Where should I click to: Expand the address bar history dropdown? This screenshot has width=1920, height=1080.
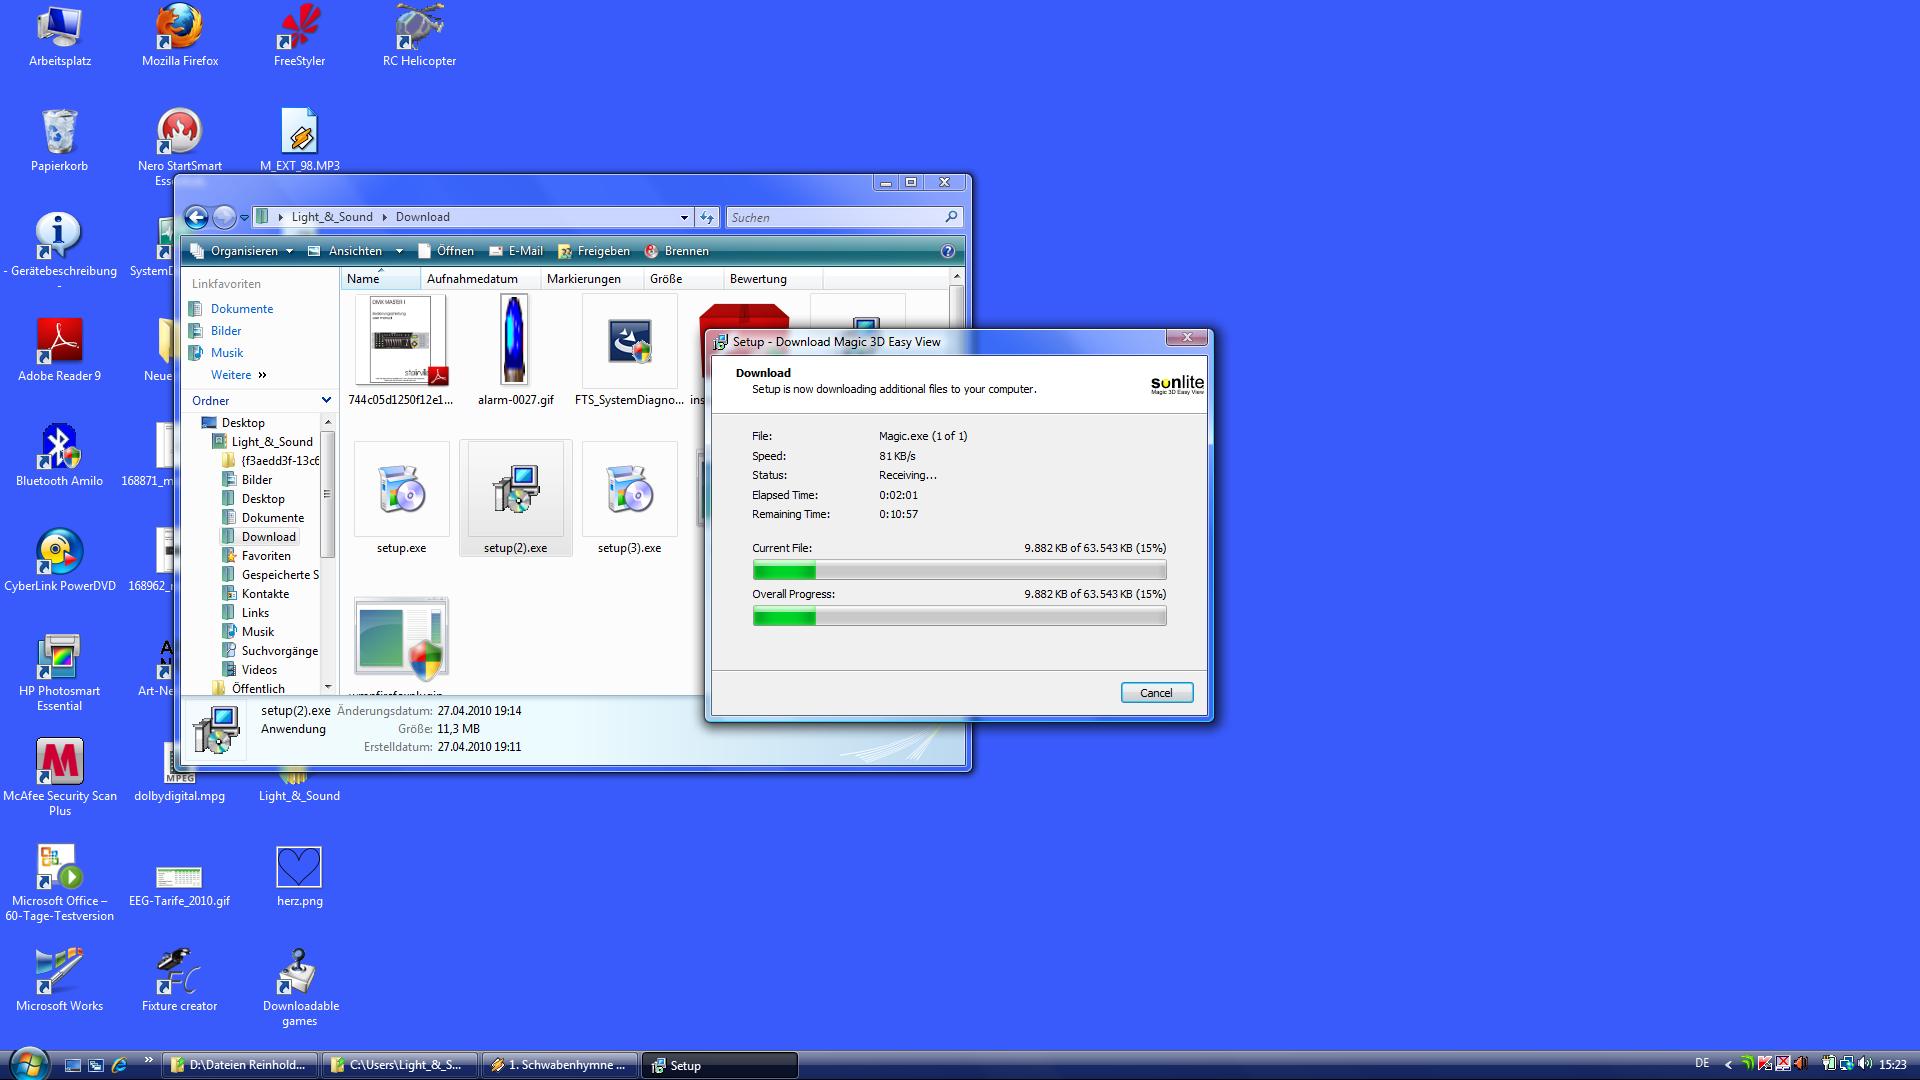click(x=684, y=217)
